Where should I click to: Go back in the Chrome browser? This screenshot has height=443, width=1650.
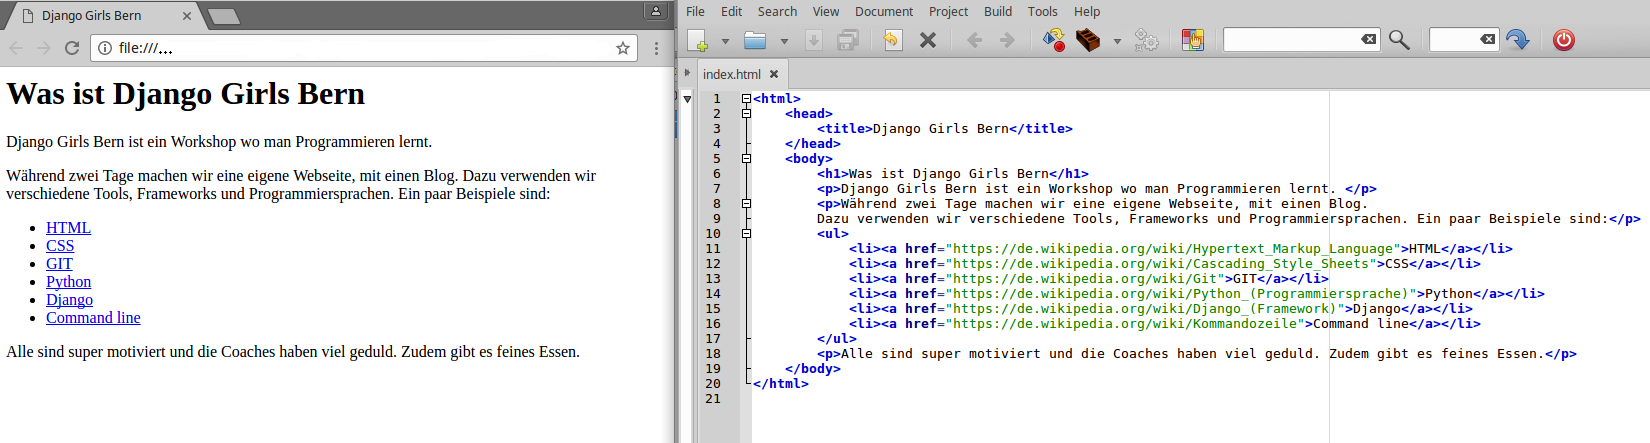(x=16, y=48)
